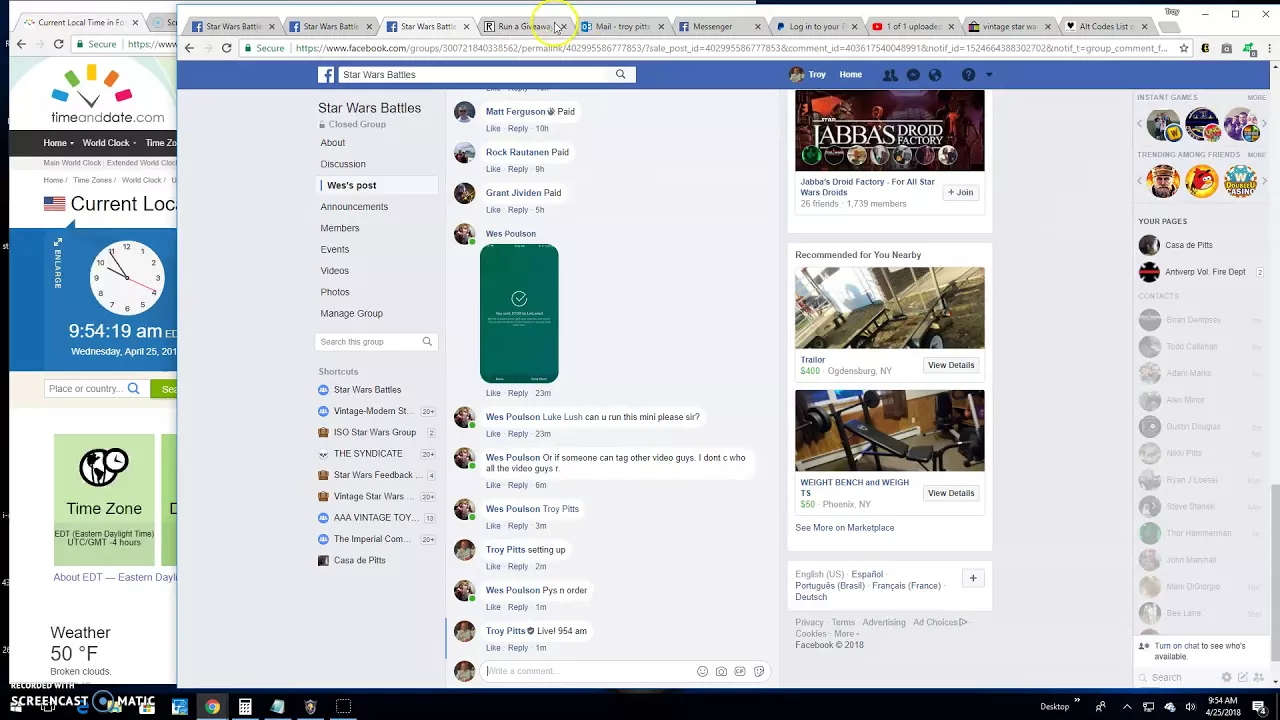The image size is (1280, 720).
Task: Open the Notifications globe icon
Action: [935, 75]
